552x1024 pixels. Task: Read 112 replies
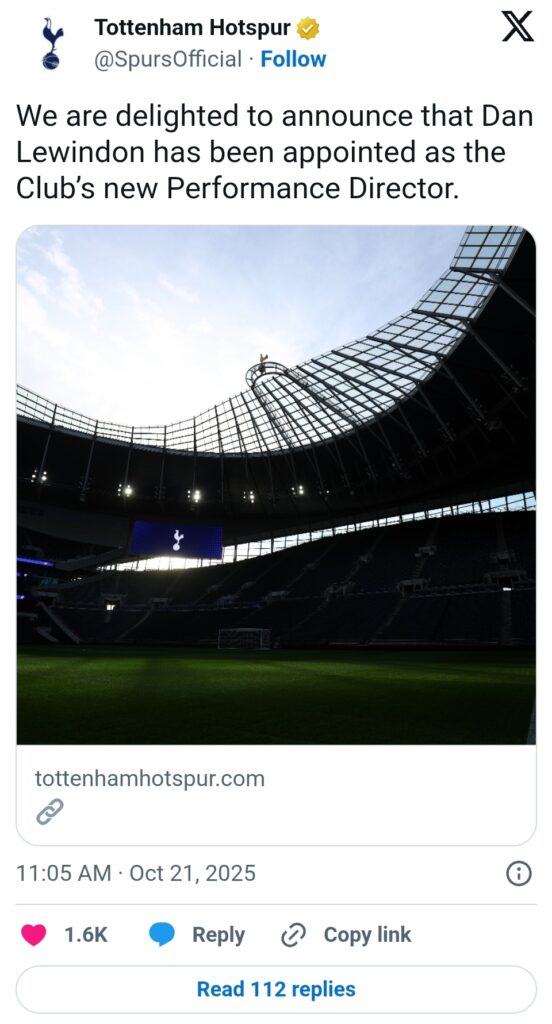(276, 989)
